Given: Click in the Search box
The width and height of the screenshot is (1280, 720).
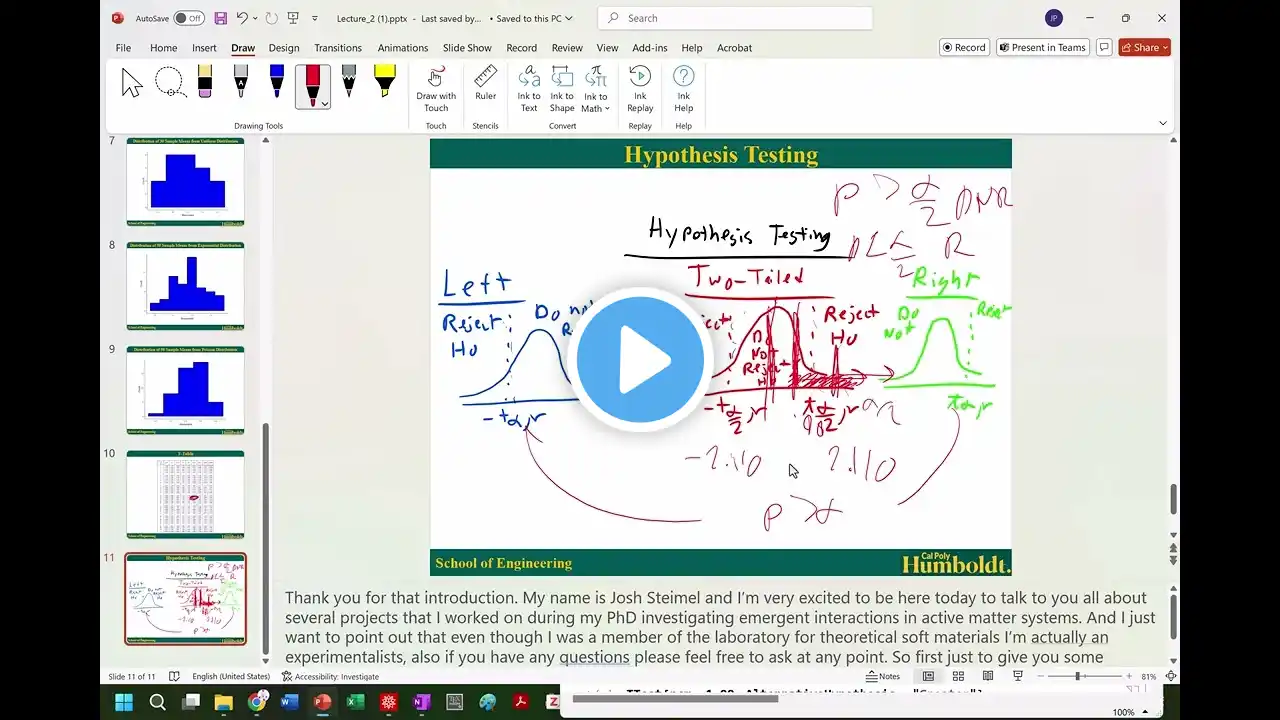Looking at the screenshot, I should (735, 18).
